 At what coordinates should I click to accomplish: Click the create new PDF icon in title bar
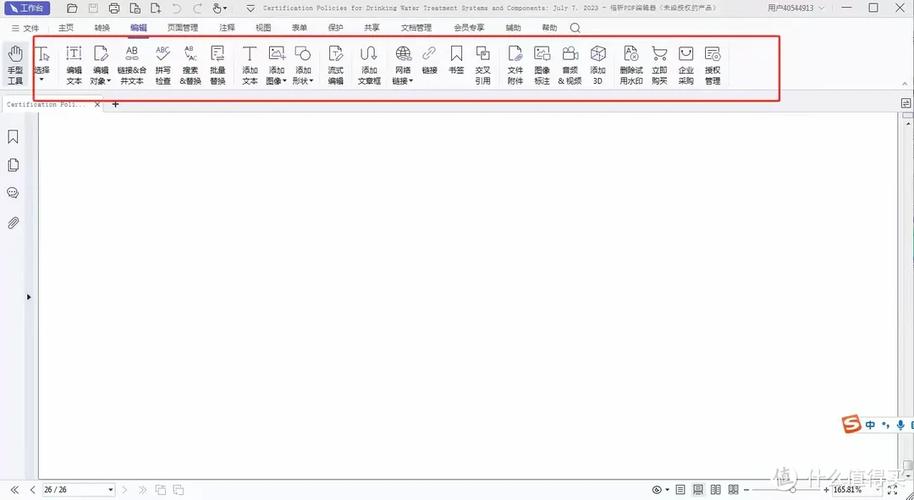point(156,8)
